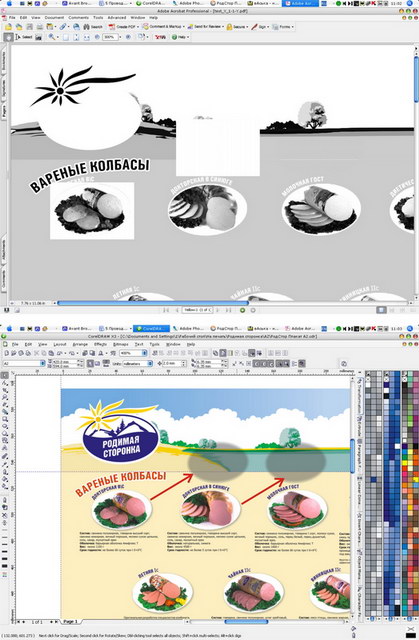Go to first page in Acrobat navigation bar
Image resolution: width=419 pixels, height=640 pixels.
click(166, 310)
